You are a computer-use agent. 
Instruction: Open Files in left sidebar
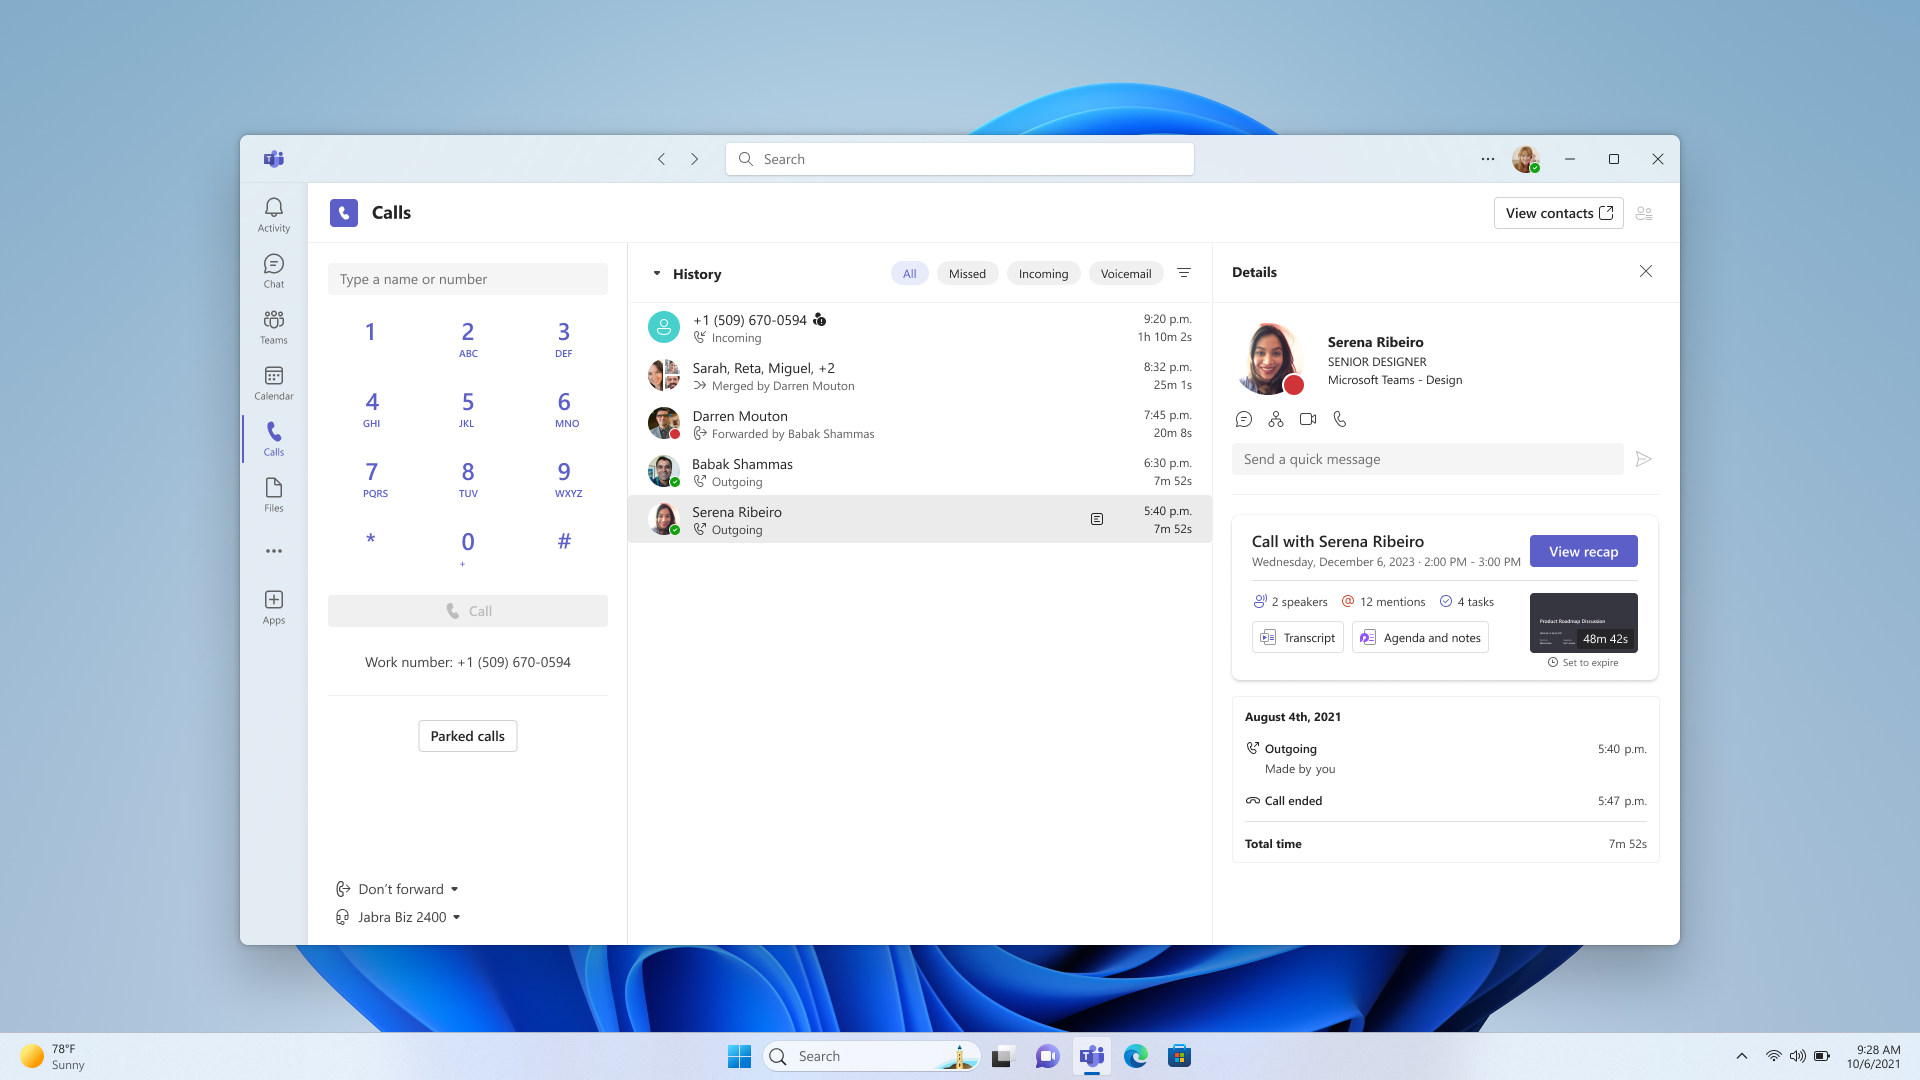click(273, 494)
